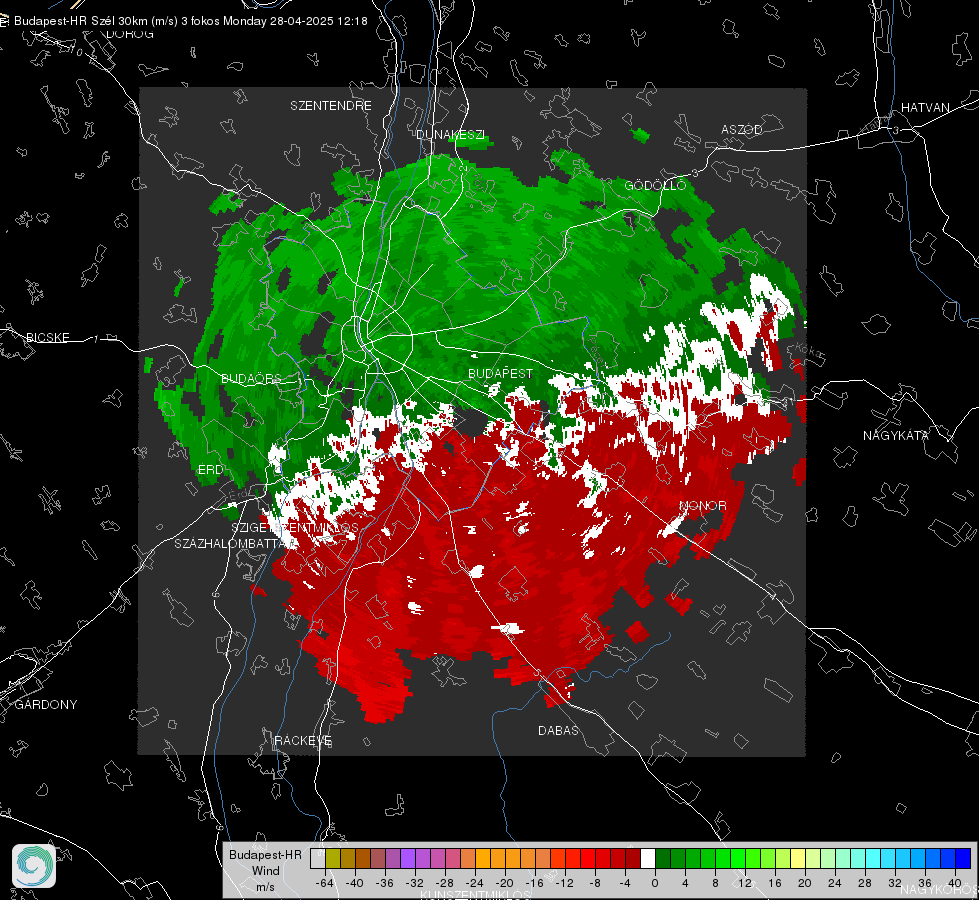Viewport: 979px width, 900px height.
Task: Click the 40 legend value
Action: [955, 883]
